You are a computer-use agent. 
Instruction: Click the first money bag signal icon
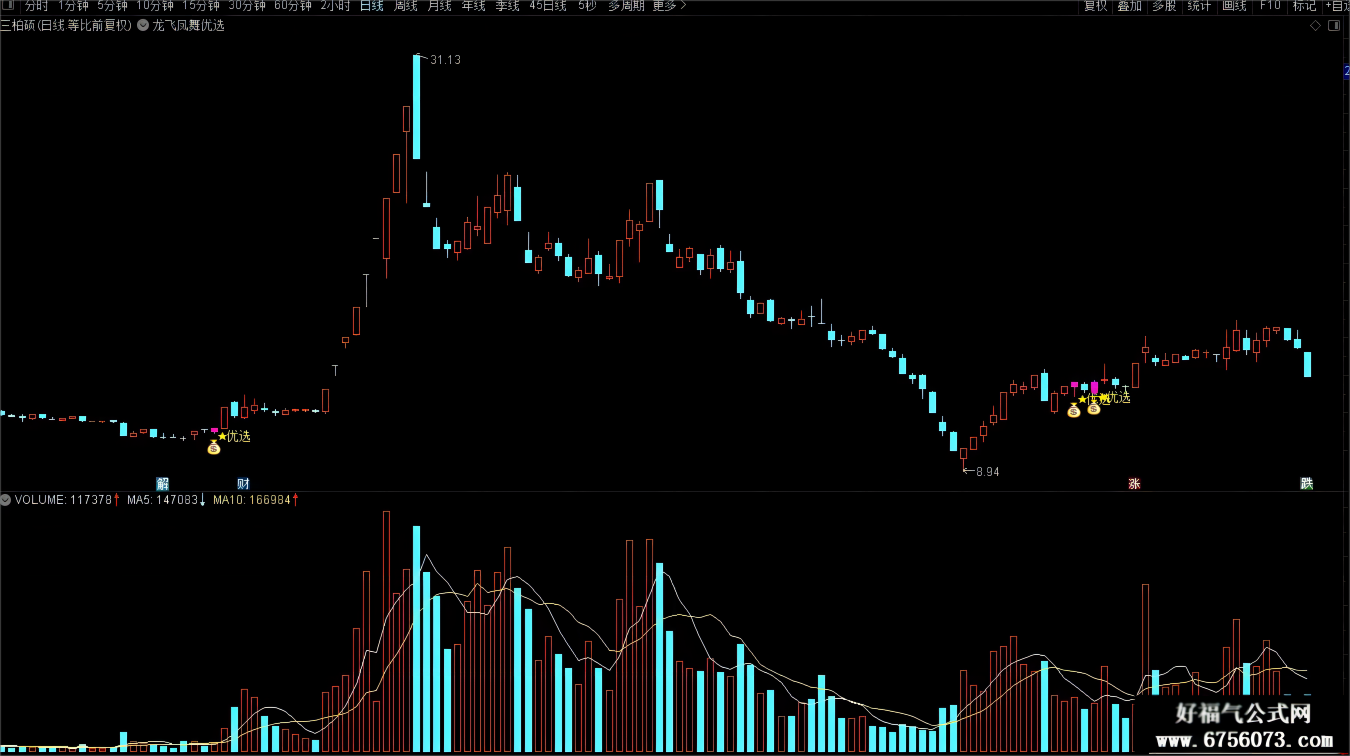click(x=213, y=447)
